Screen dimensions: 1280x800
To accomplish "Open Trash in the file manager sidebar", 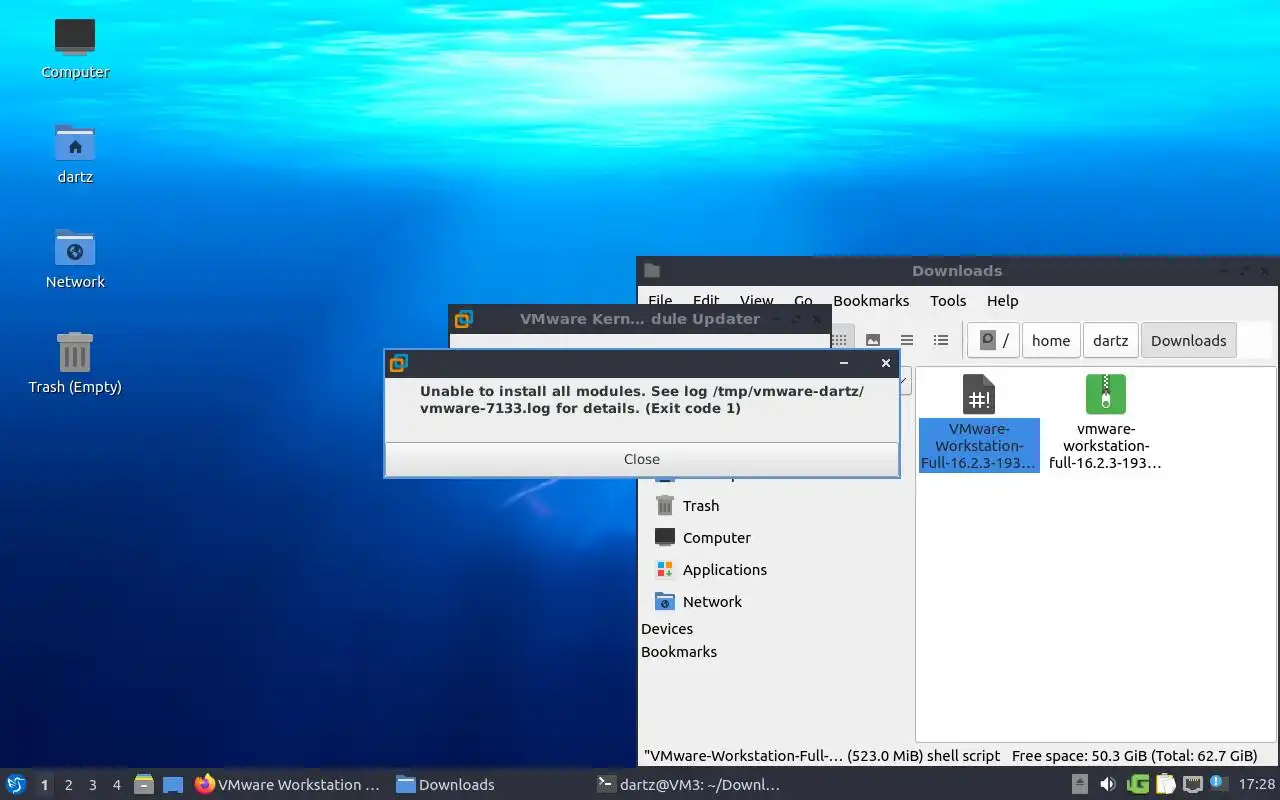I will click(x=687, y=506).
